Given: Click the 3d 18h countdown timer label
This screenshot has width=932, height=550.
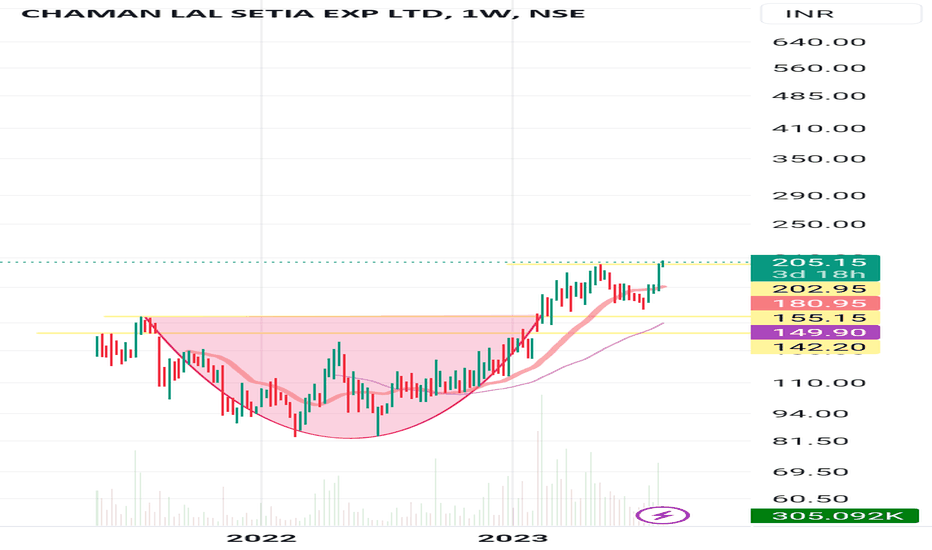Looking at the screenshot, I should [x=818, y=275].
